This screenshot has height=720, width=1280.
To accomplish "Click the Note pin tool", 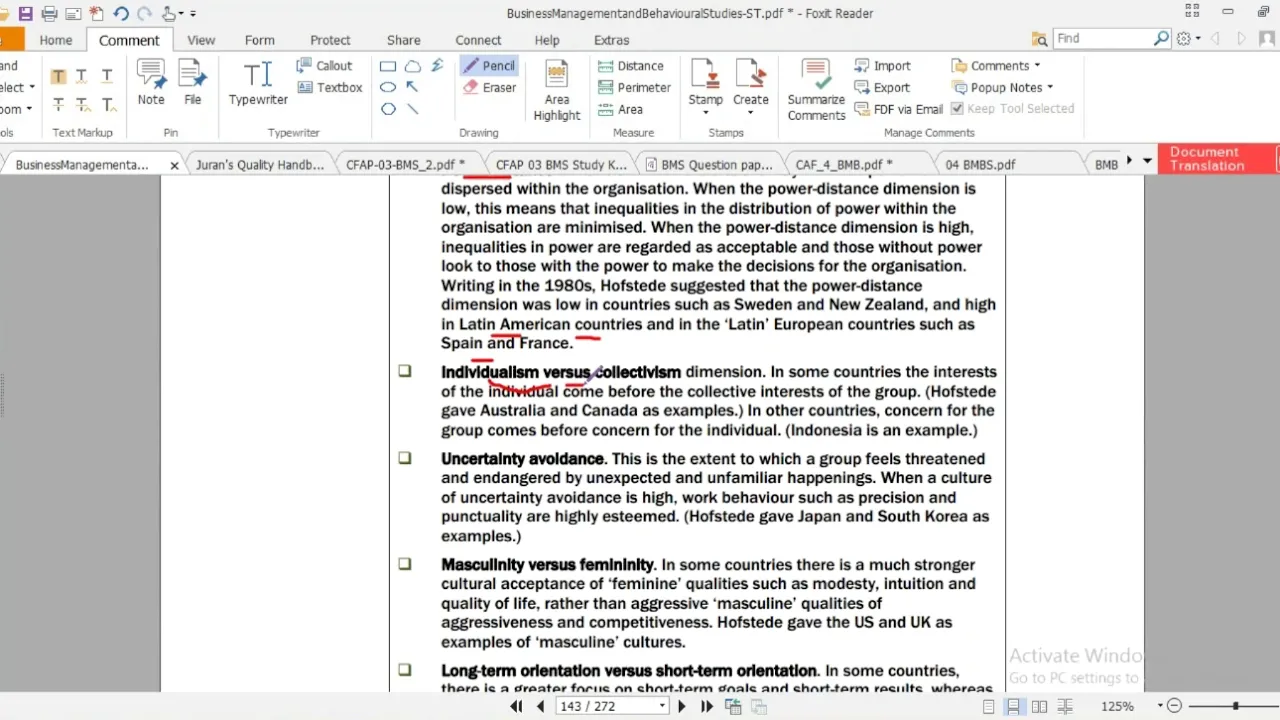I will tap(151, 82).
